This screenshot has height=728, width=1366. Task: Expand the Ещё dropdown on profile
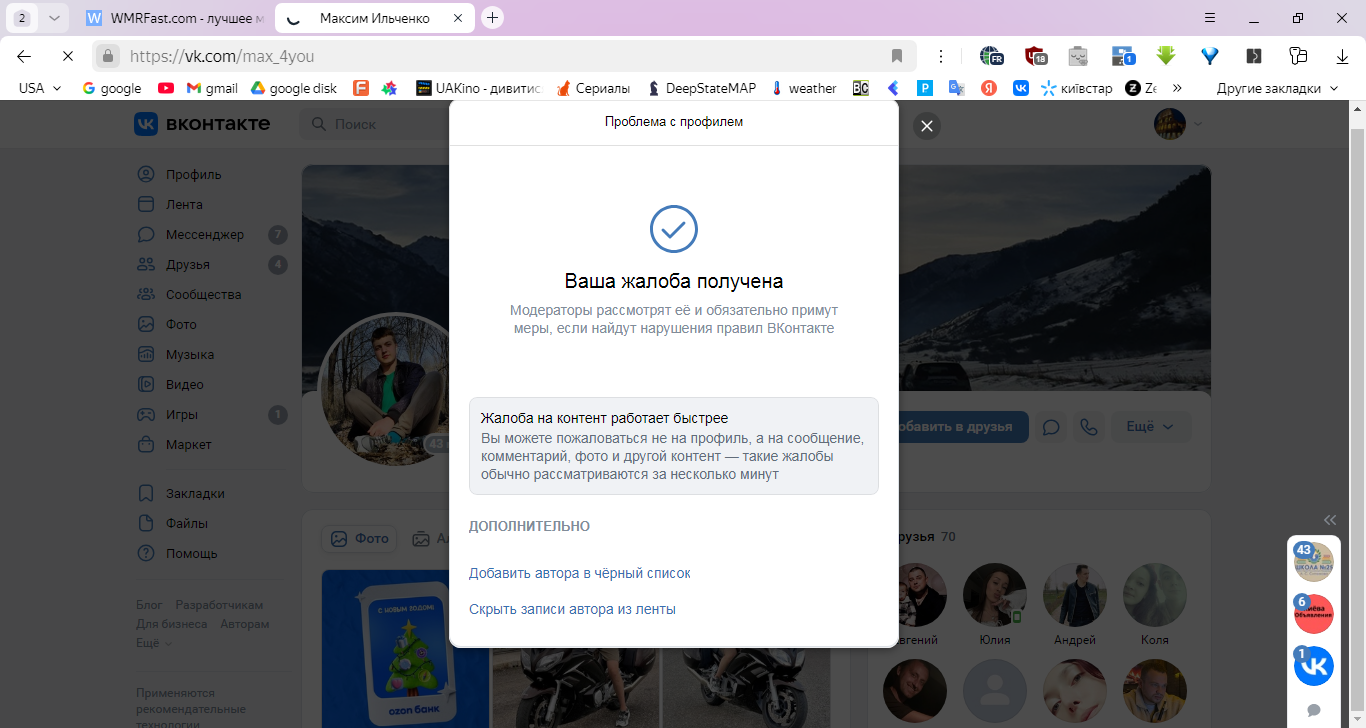coord(1151,427)
